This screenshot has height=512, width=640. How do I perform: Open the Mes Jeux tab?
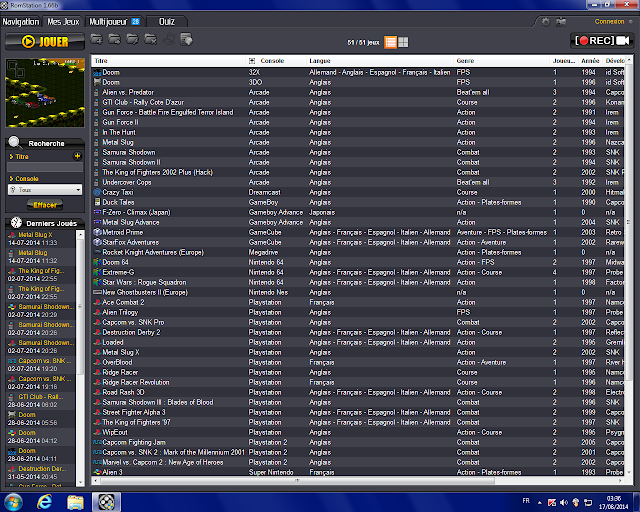click(x=63, y=22)
